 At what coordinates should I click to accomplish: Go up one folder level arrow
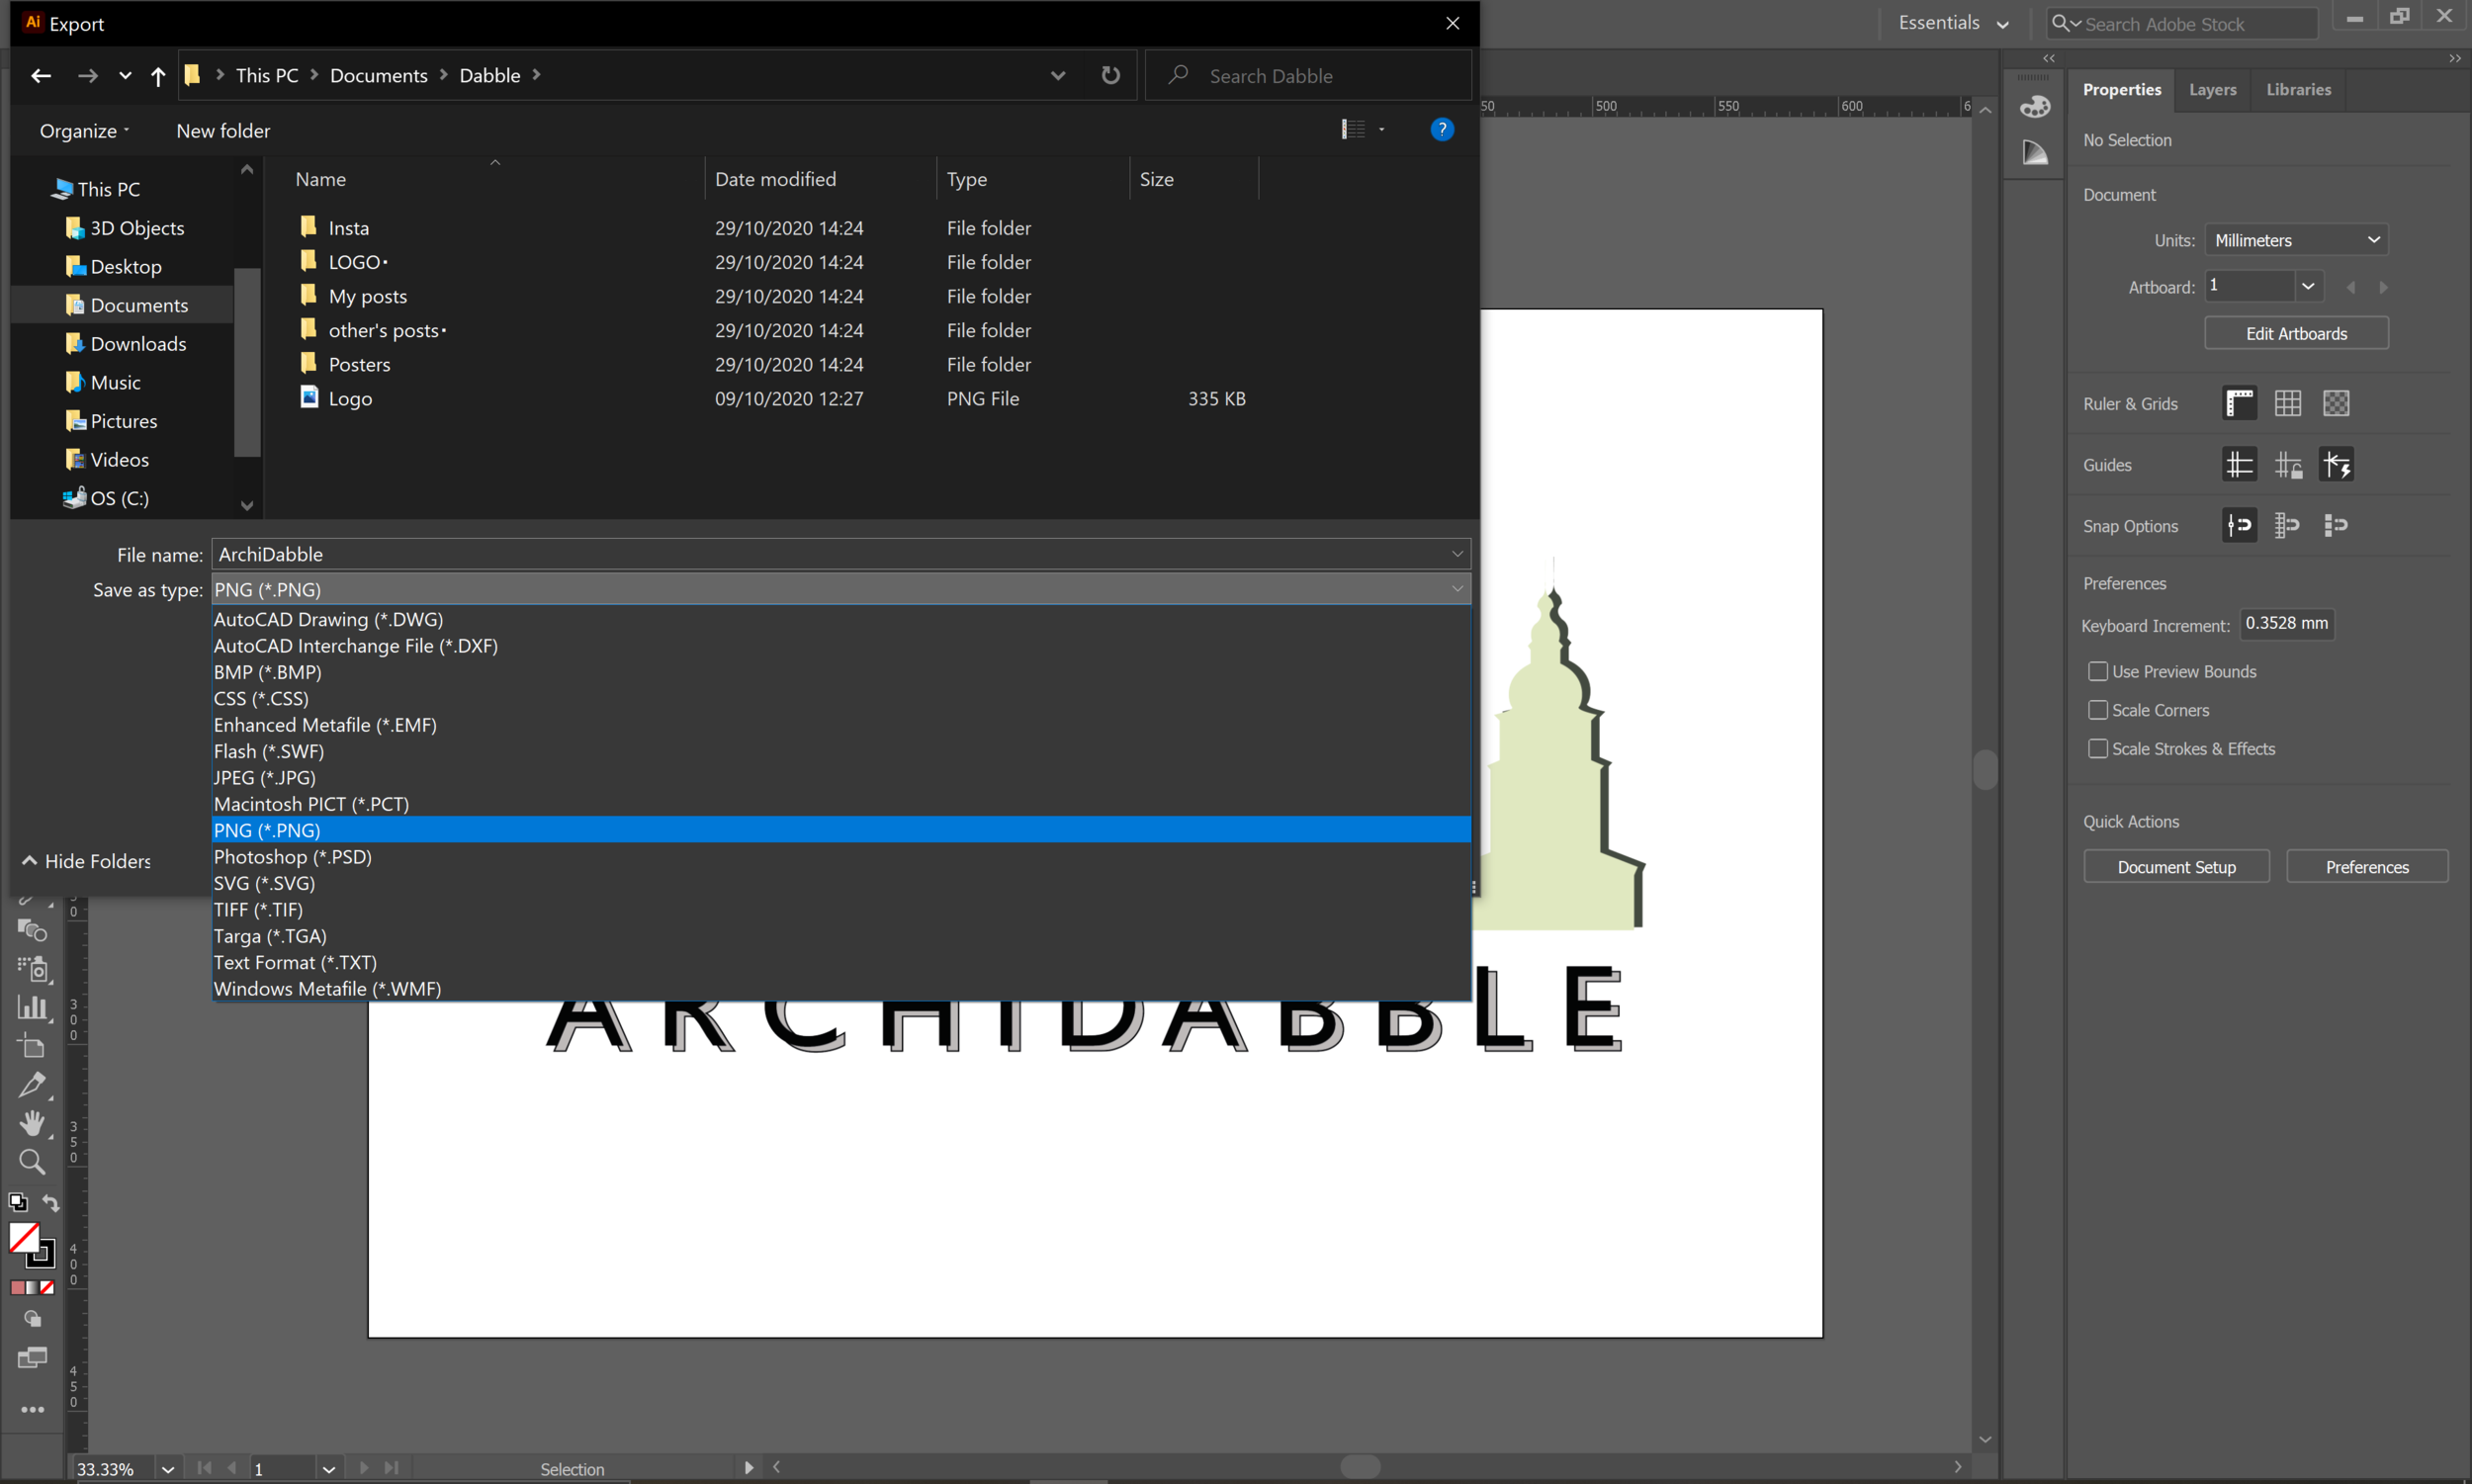157,76
